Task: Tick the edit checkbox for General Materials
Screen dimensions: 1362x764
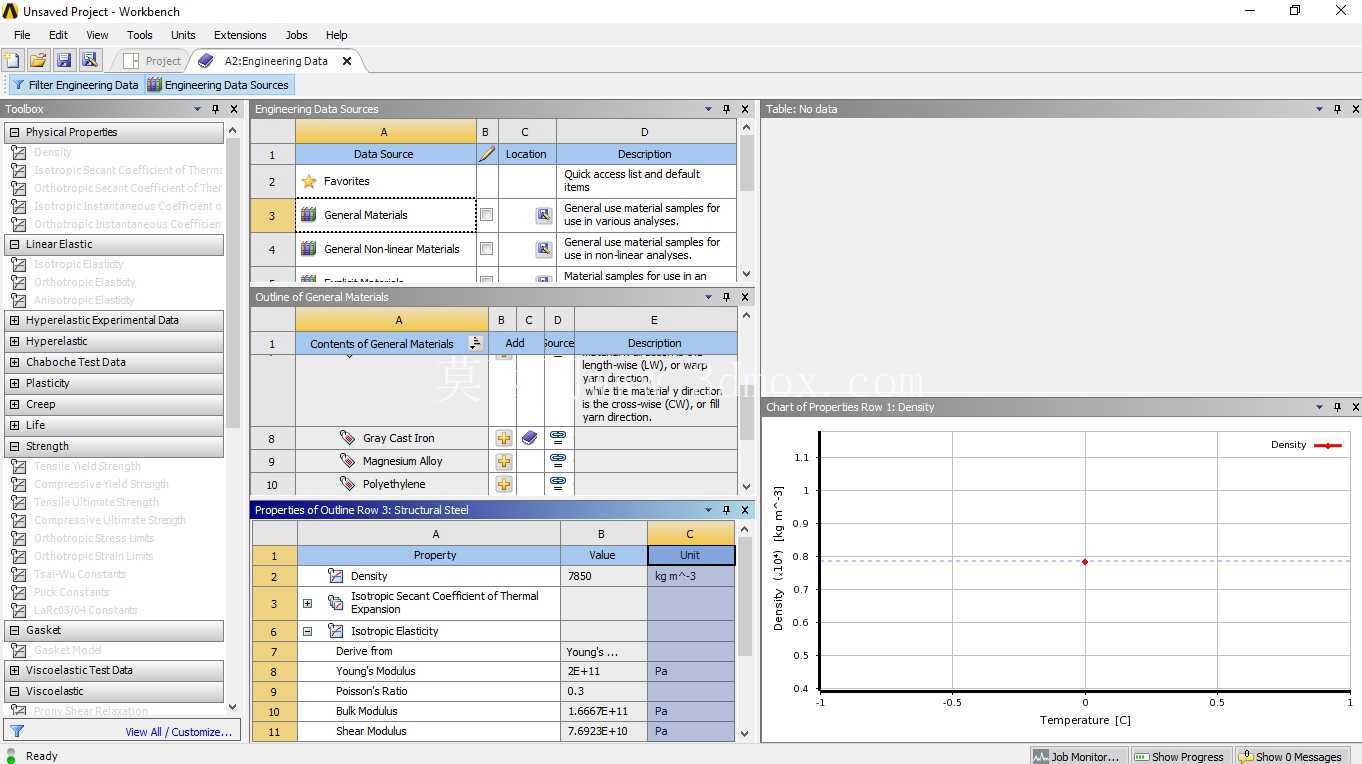Action: 487,215
